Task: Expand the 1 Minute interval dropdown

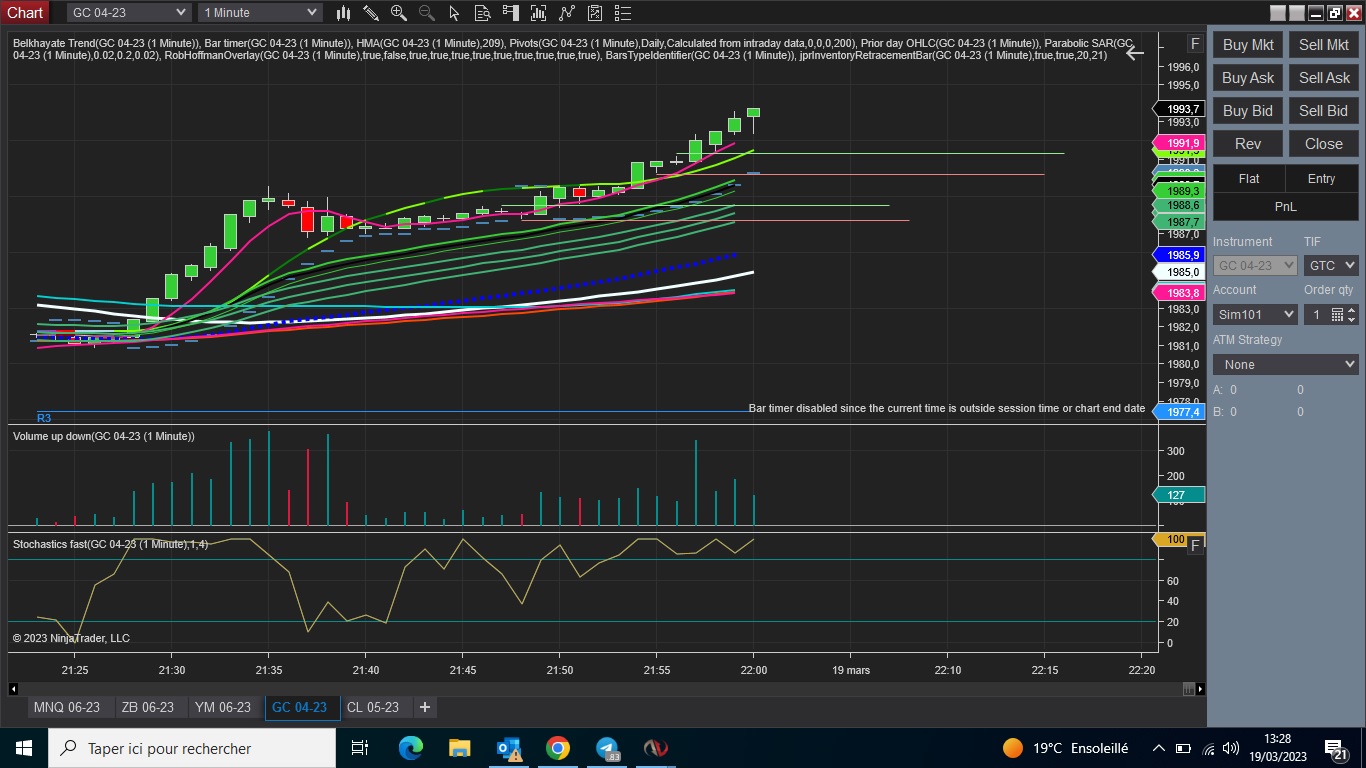Action: pos(260,12)
